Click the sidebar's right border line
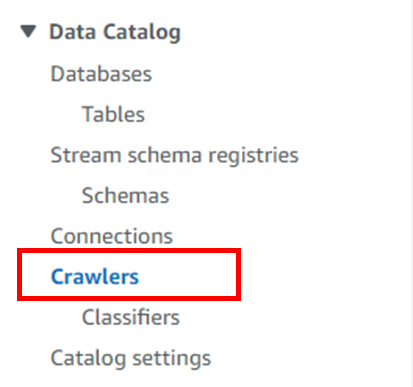Image resolution: width=413 pixels, height=387 pixels. (411, 193)
